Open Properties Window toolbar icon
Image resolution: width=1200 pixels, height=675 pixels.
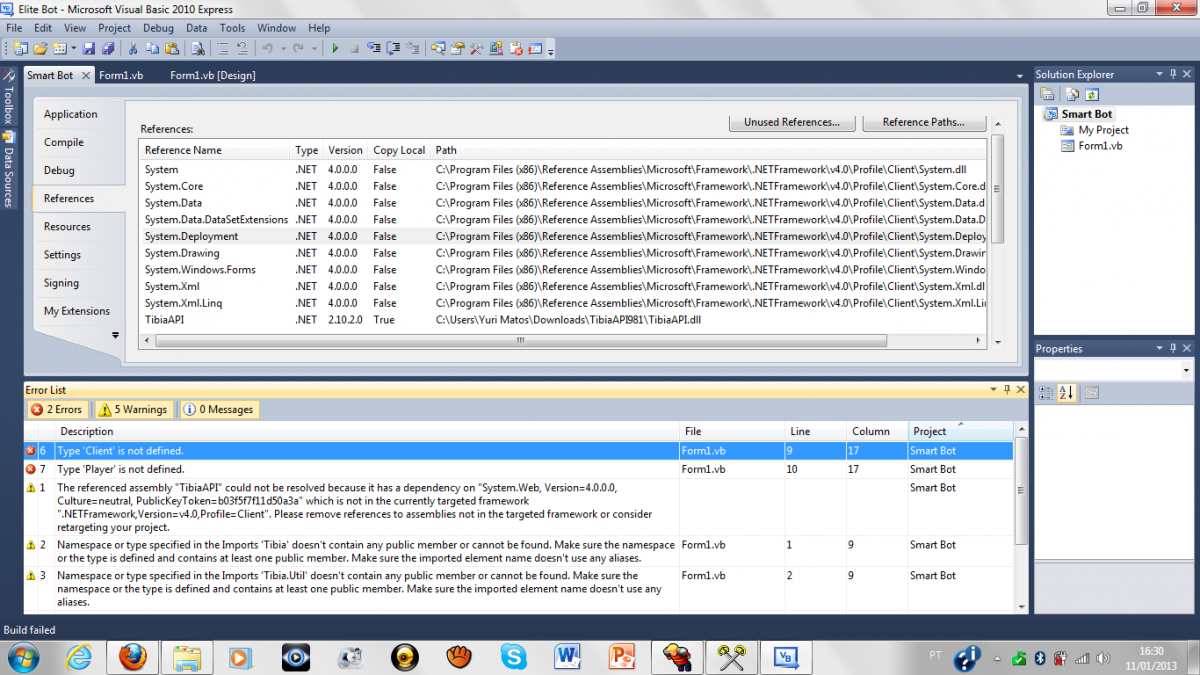click(457, 48)
